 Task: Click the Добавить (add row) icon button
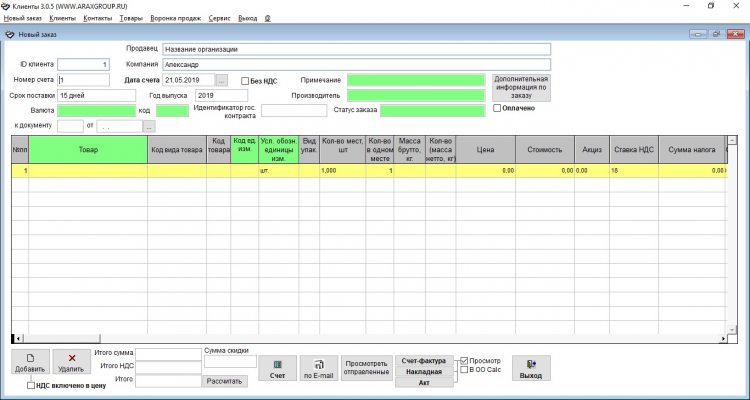pos(29,362)
